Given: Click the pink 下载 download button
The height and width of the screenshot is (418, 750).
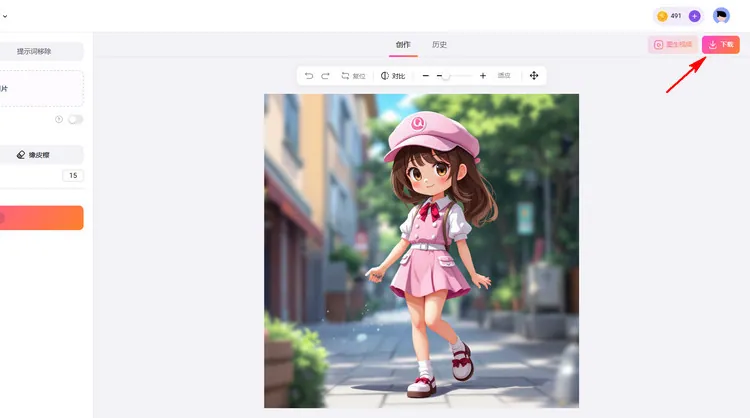Looking at the screenshot, I should click(x=721, y=45).
